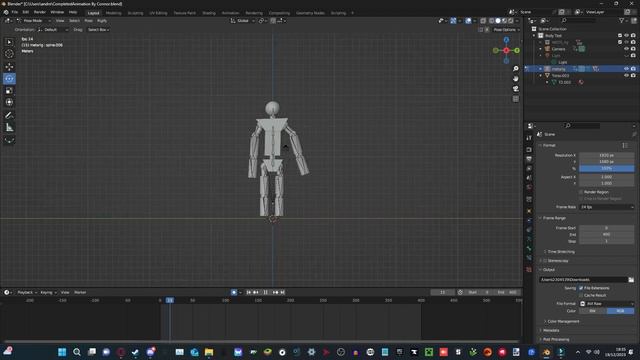The width and height of the screenshot is (640, 360).
Task: Open the Playback menu in the timeline
Action: 27,292
